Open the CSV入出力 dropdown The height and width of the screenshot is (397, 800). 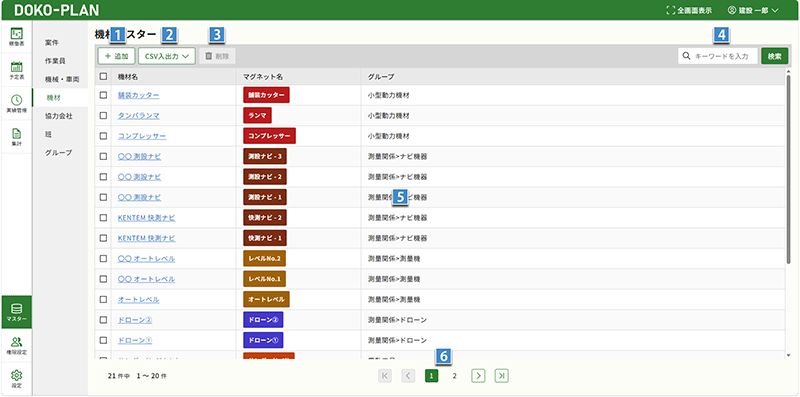coord(167,56)
